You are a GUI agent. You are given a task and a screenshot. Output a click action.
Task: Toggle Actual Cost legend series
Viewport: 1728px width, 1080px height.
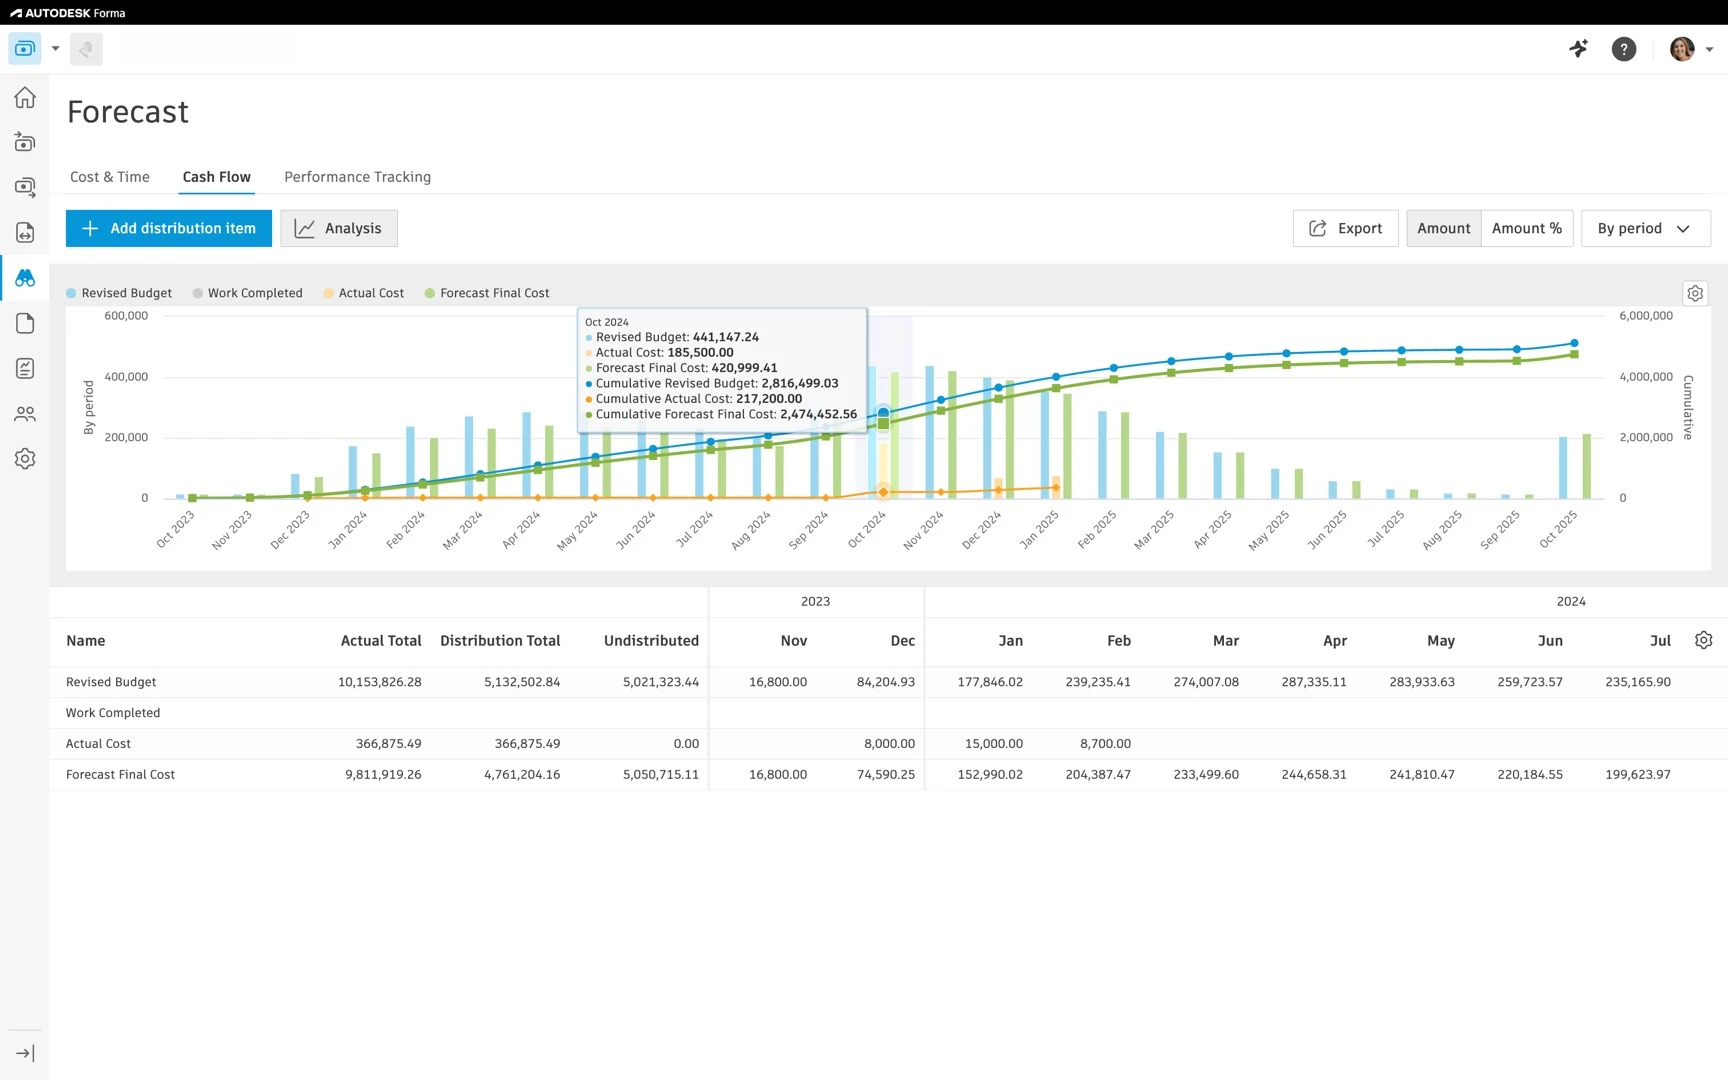[364, 293]
